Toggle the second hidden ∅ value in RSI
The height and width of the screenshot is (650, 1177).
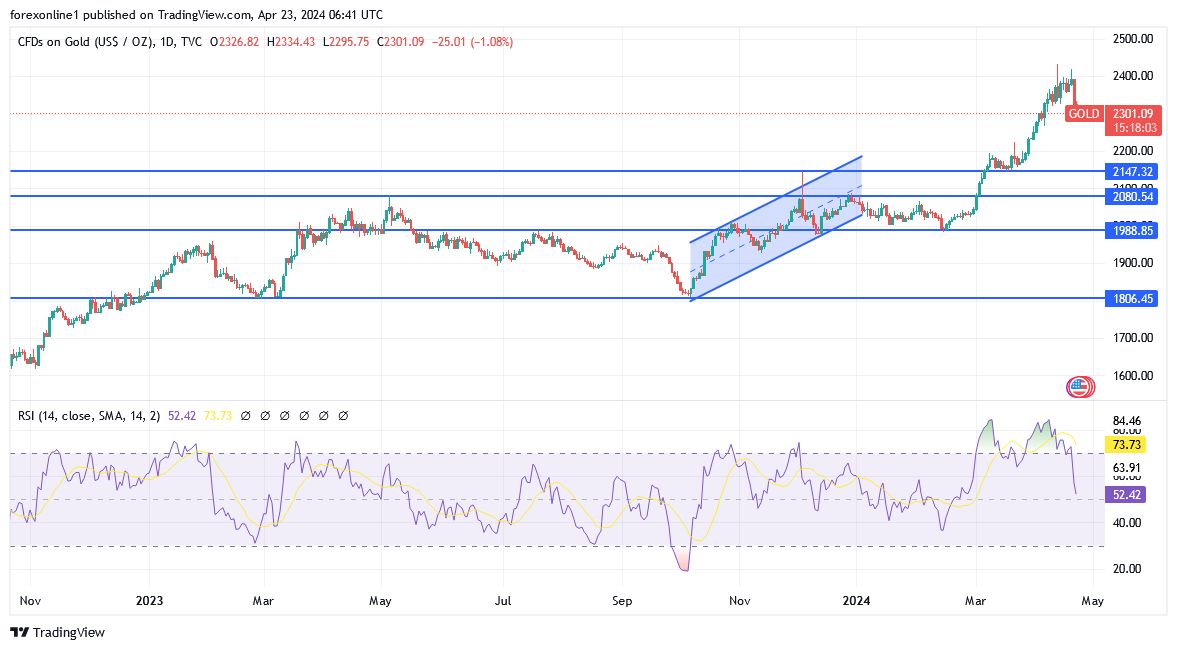266,415
